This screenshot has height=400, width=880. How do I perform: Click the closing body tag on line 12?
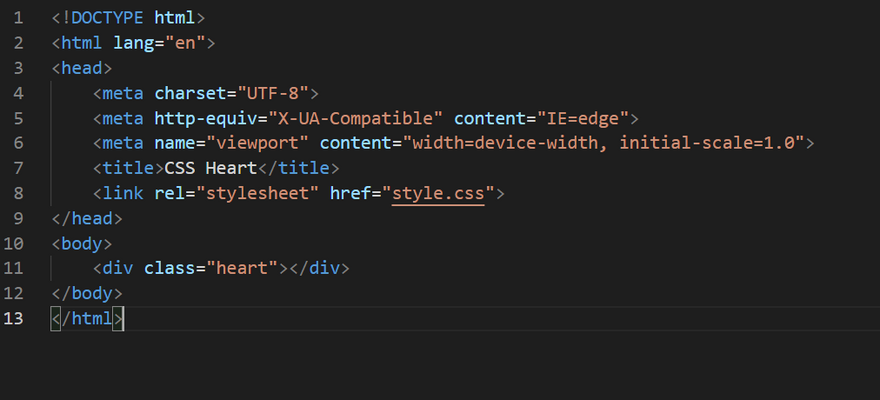tap(87, 293)
